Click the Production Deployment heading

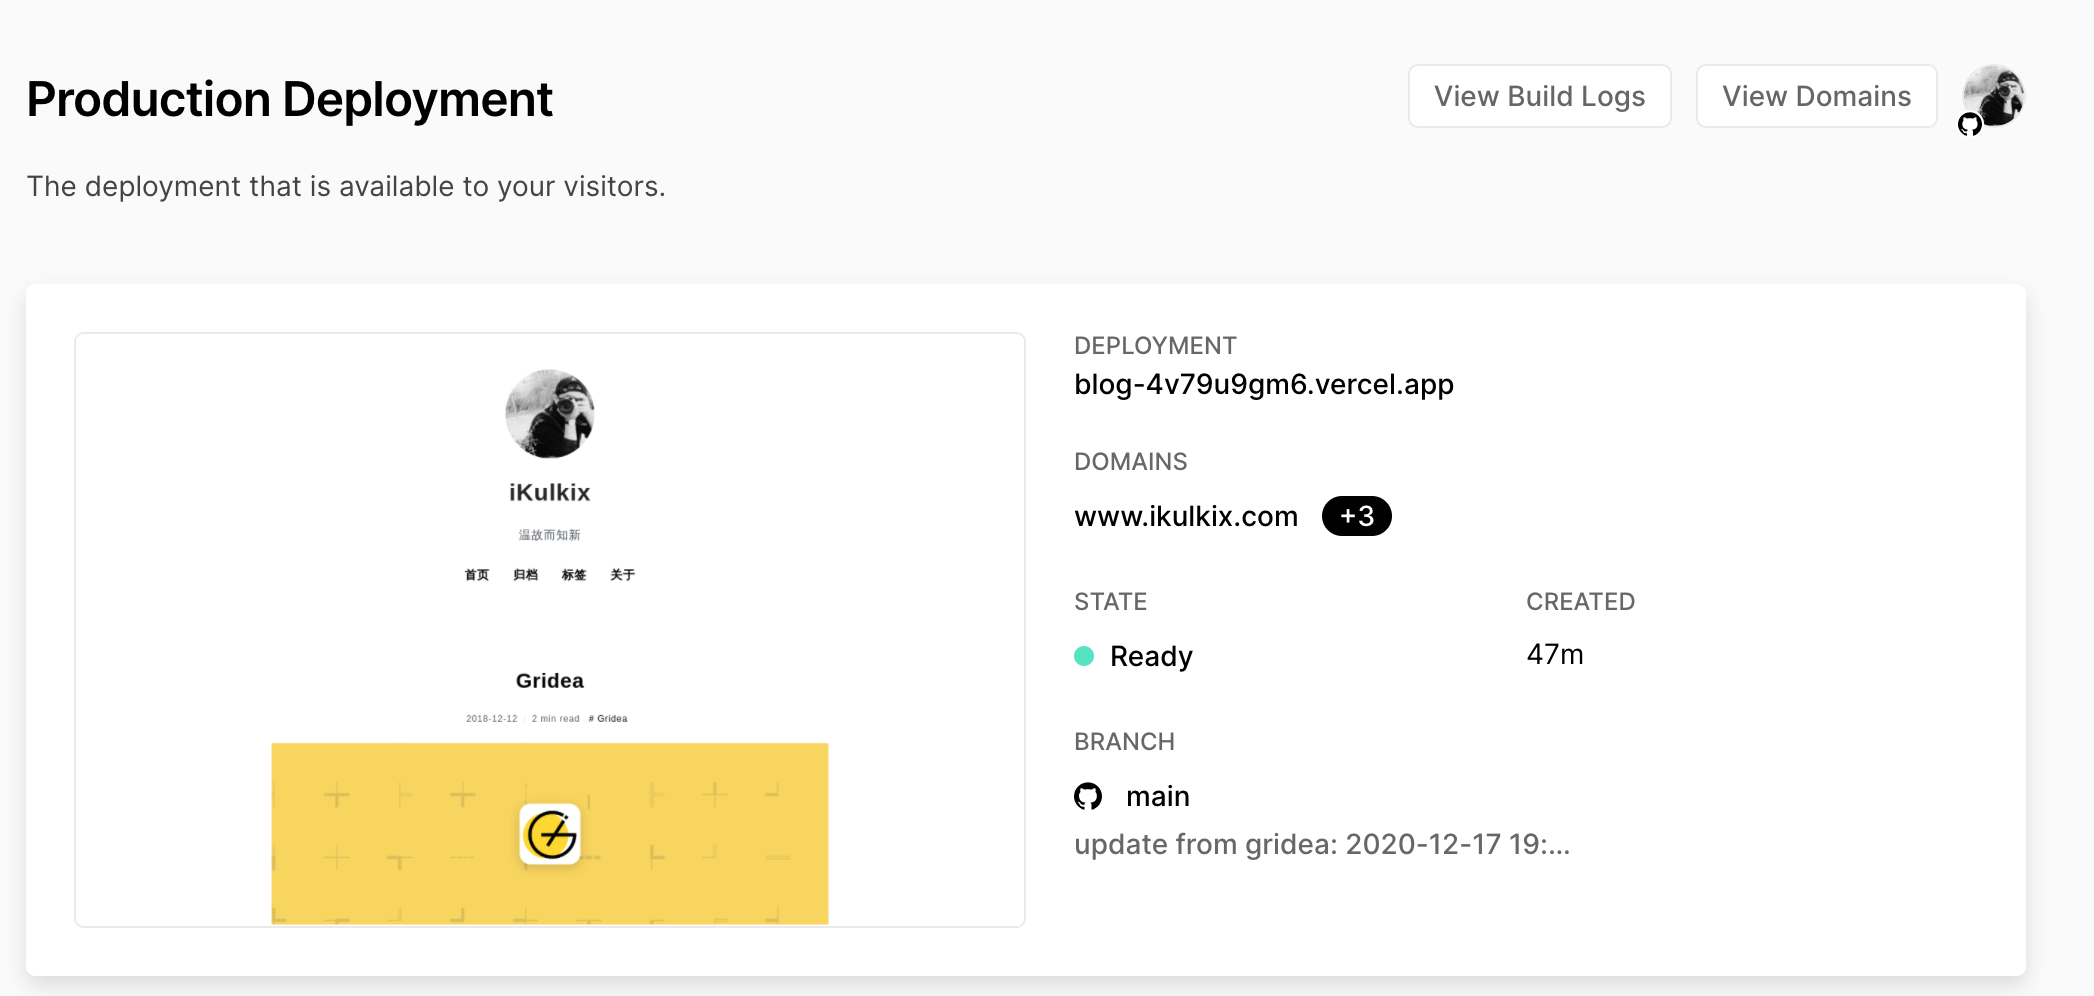(x=290, y=99)
